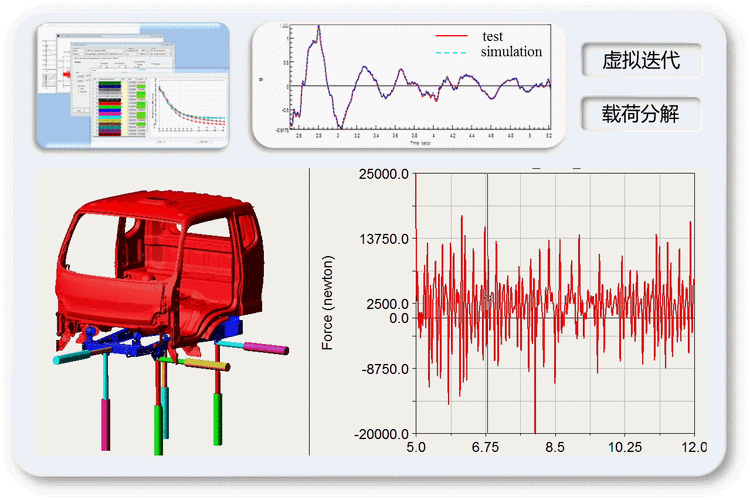Screen dimensions: 750x500
Task: Select the yellow horizontal actuator bar
Action: coord(207,366)
